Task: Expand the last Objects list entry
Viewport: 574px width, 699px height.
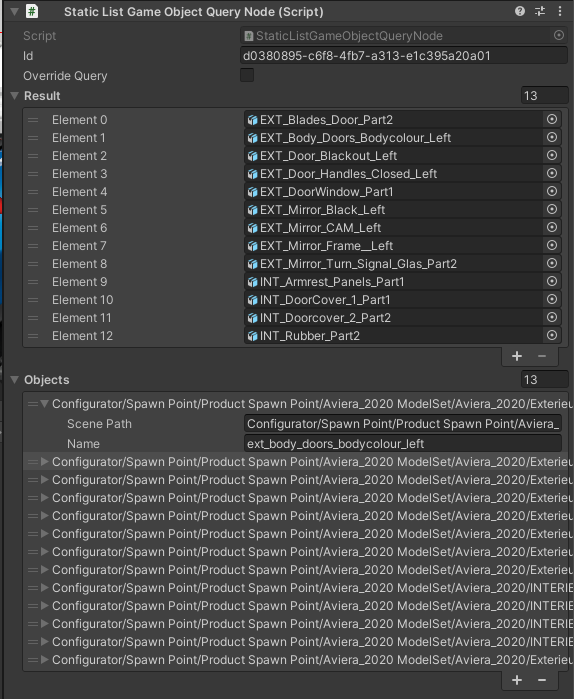Action: [44, 659]
